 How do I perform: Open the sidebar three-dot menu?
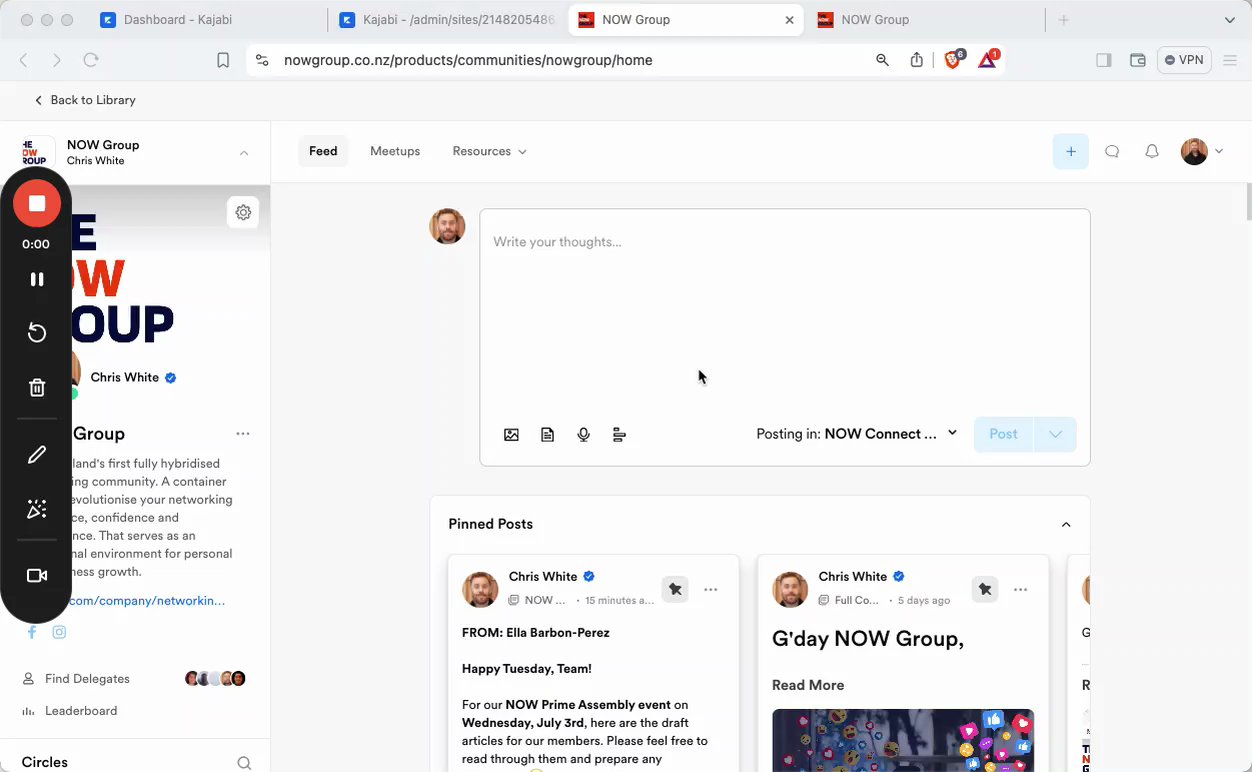click(243, 434)
